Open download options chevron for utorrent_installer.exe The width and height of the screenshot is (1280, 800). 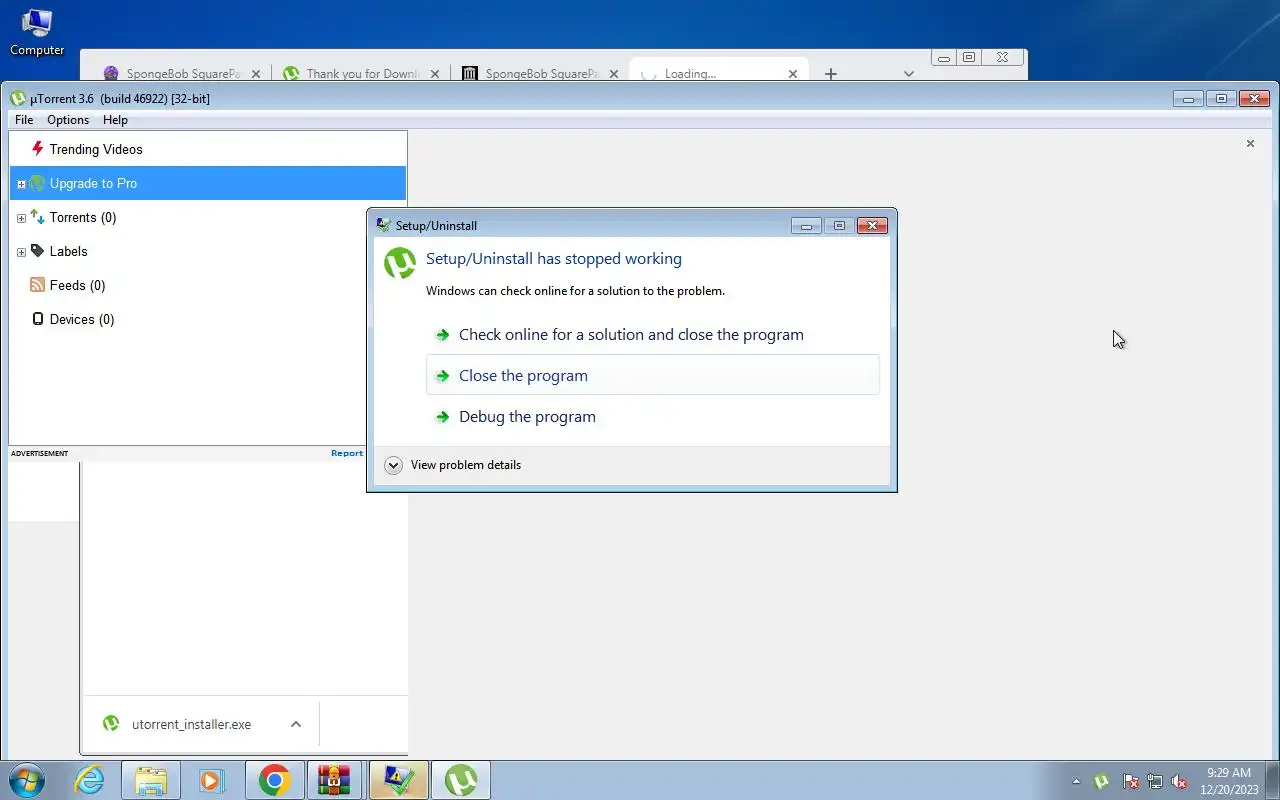click(296, 724)
